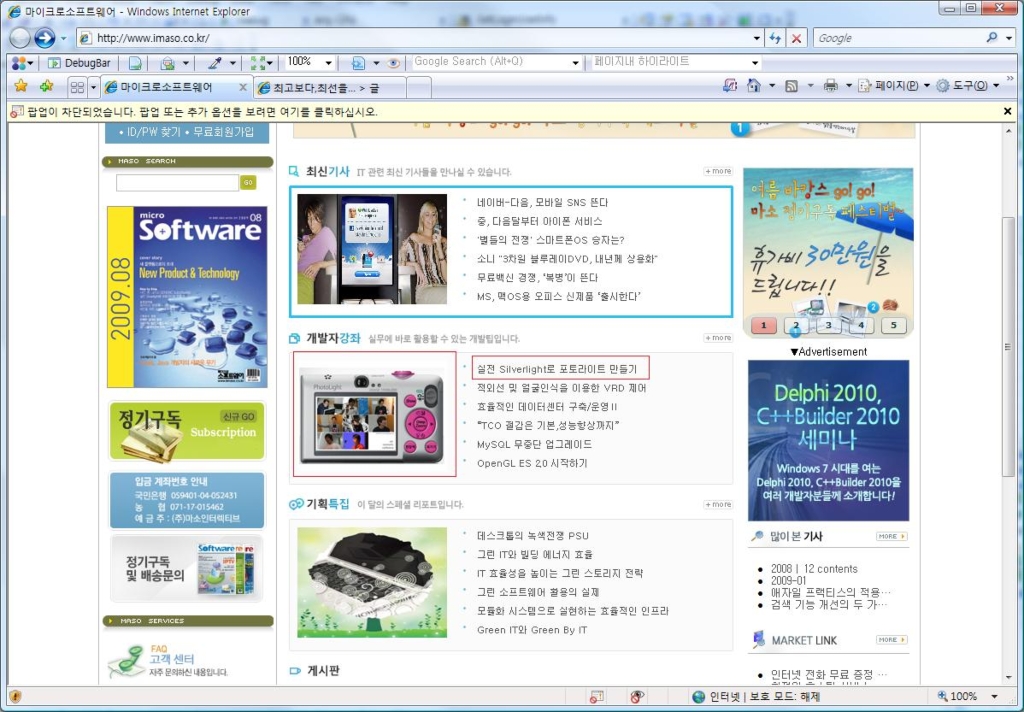
Task: Open the 2009.08 micro Software magazine cover
Action: 187,297
